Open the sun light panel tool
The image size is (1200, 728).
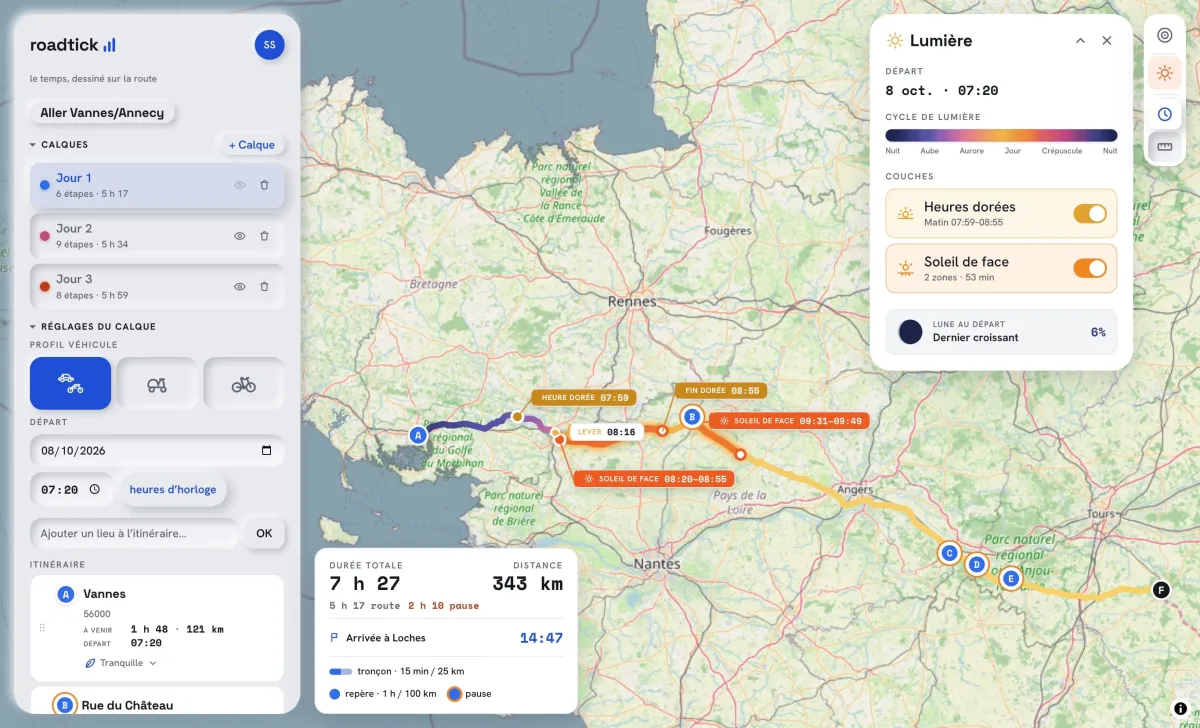click(x=1164, y=73)
